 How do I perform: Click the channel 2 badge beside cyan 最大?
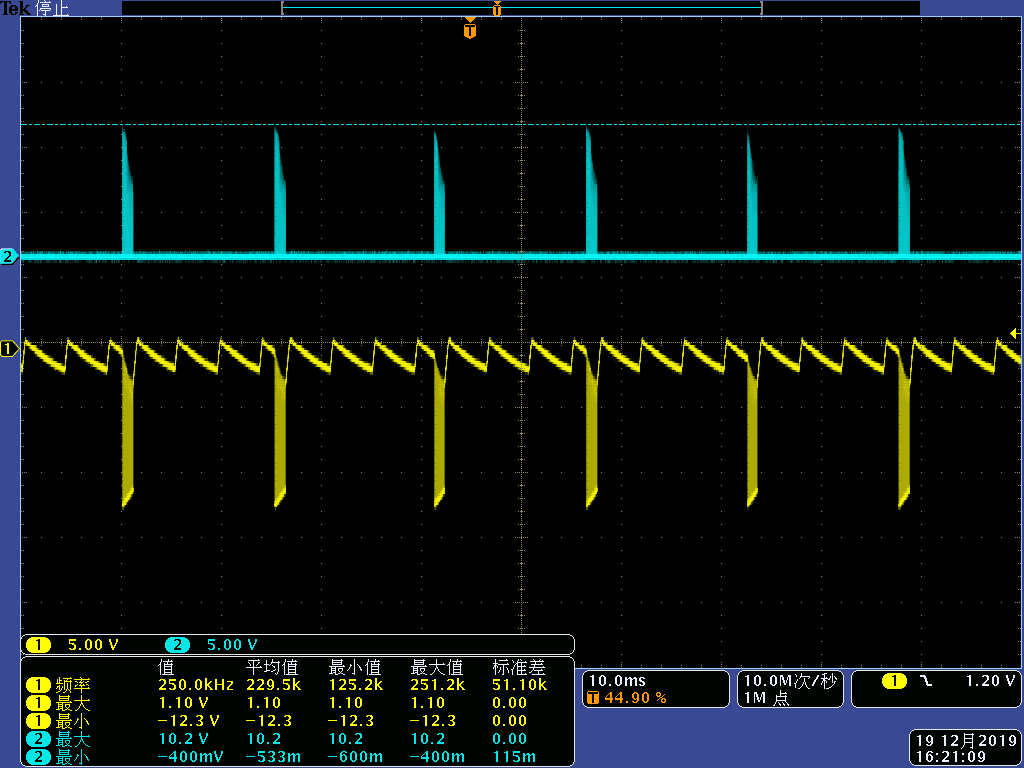pos(38,740)
